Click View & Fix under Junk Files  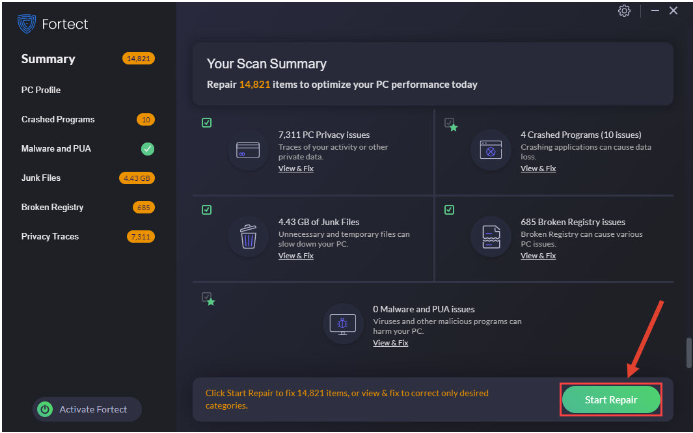click(x=295, y=256)
